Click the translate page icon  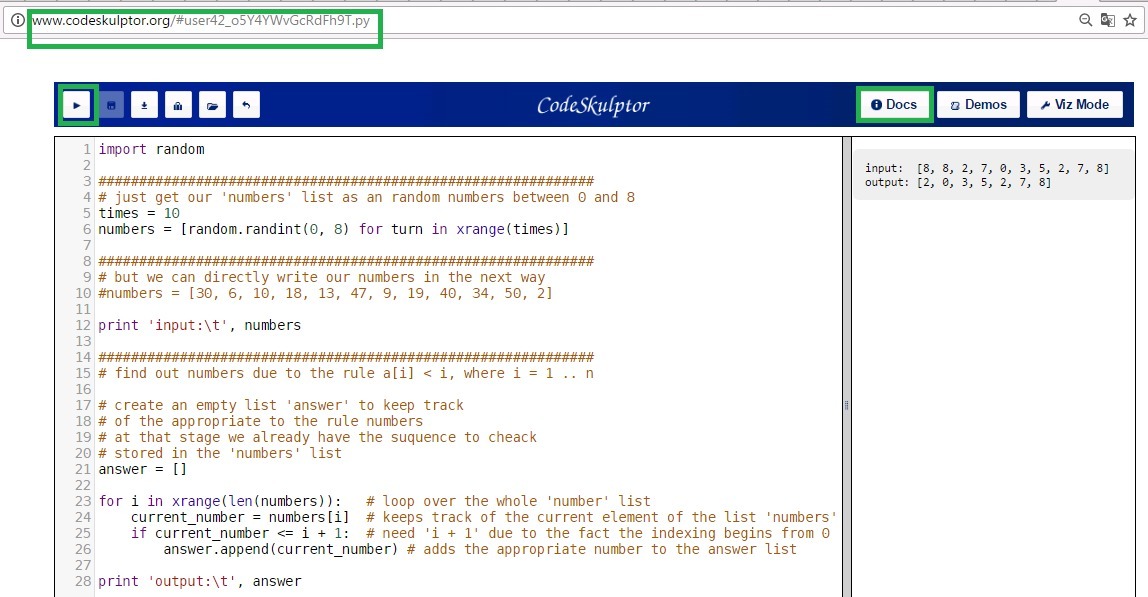[x=1108, y=20]
